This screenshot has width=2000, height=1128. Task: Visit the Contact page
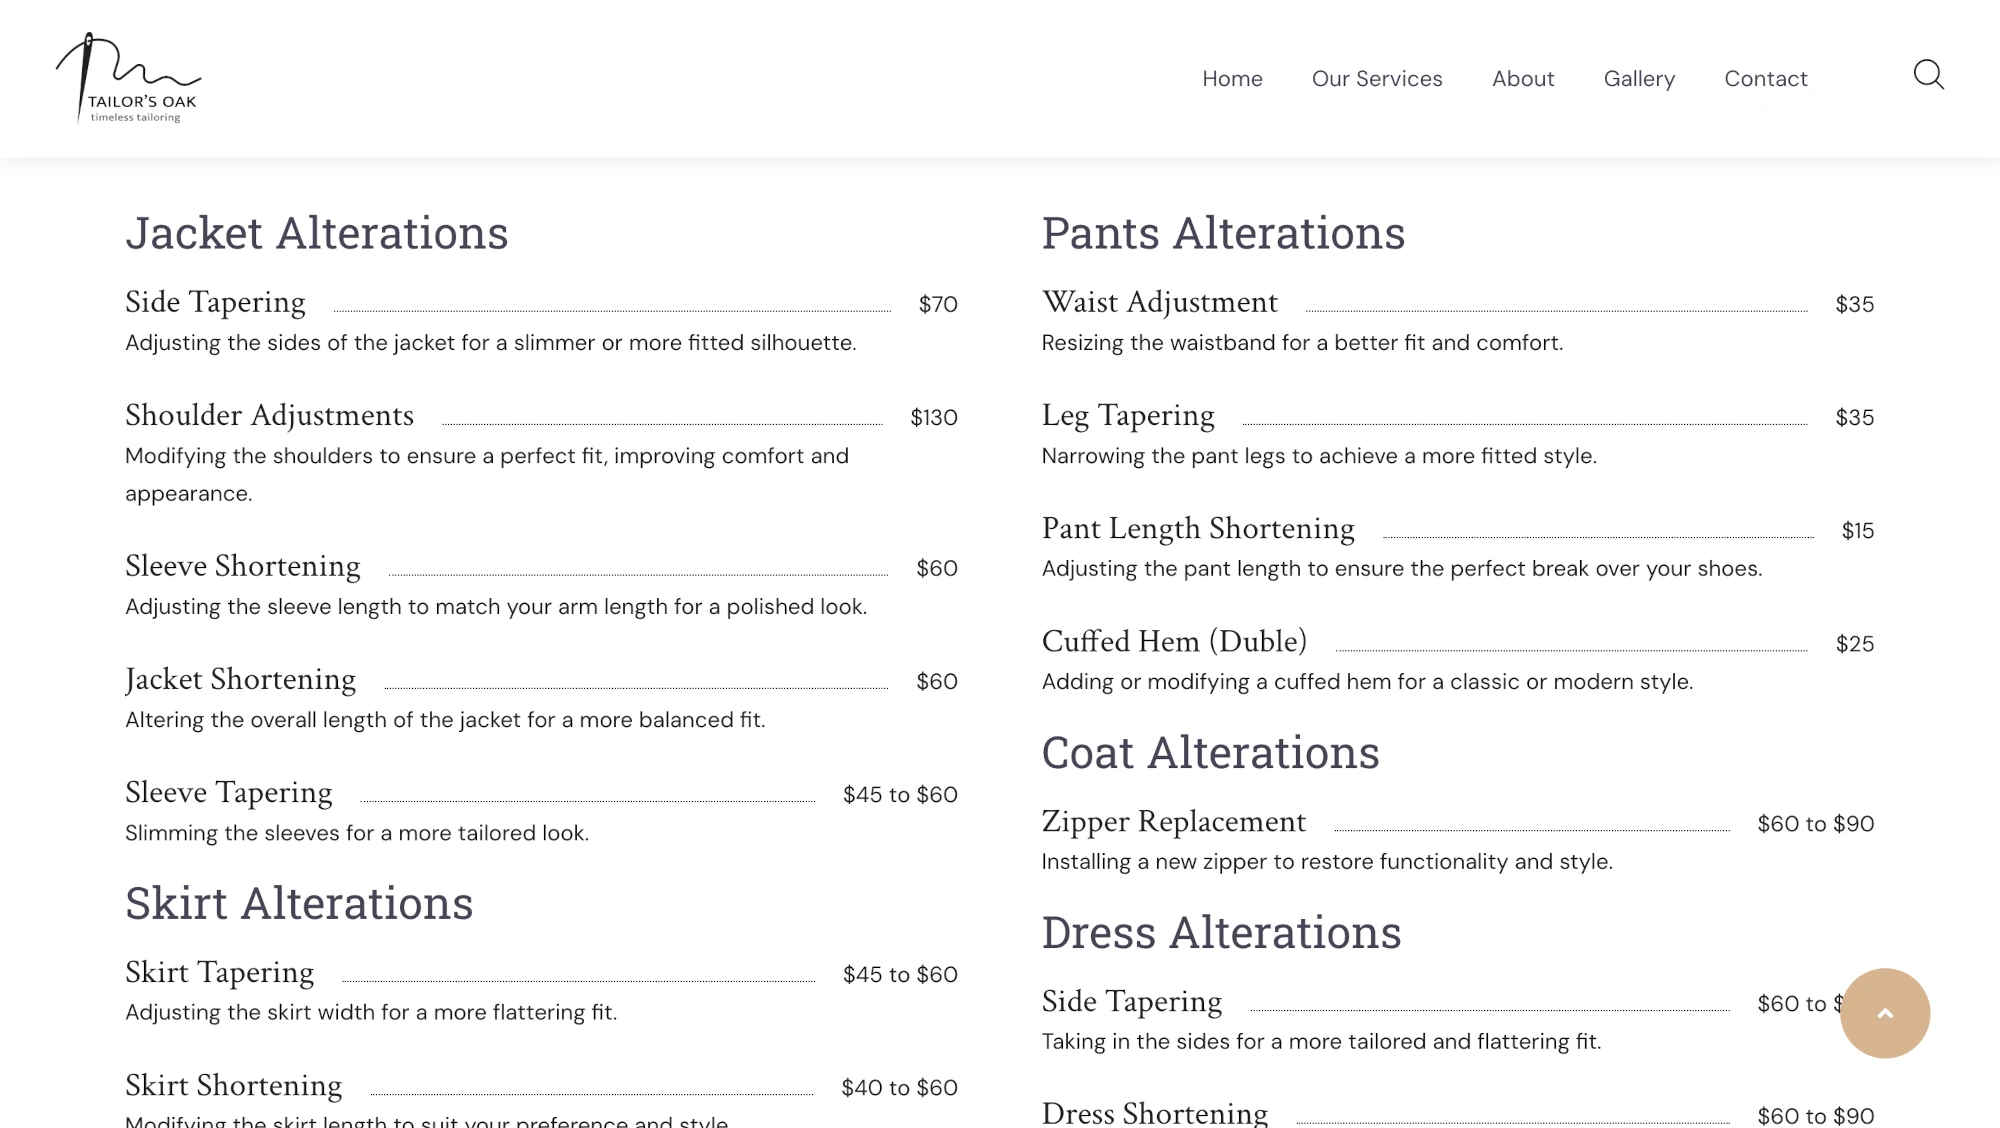1766,79
